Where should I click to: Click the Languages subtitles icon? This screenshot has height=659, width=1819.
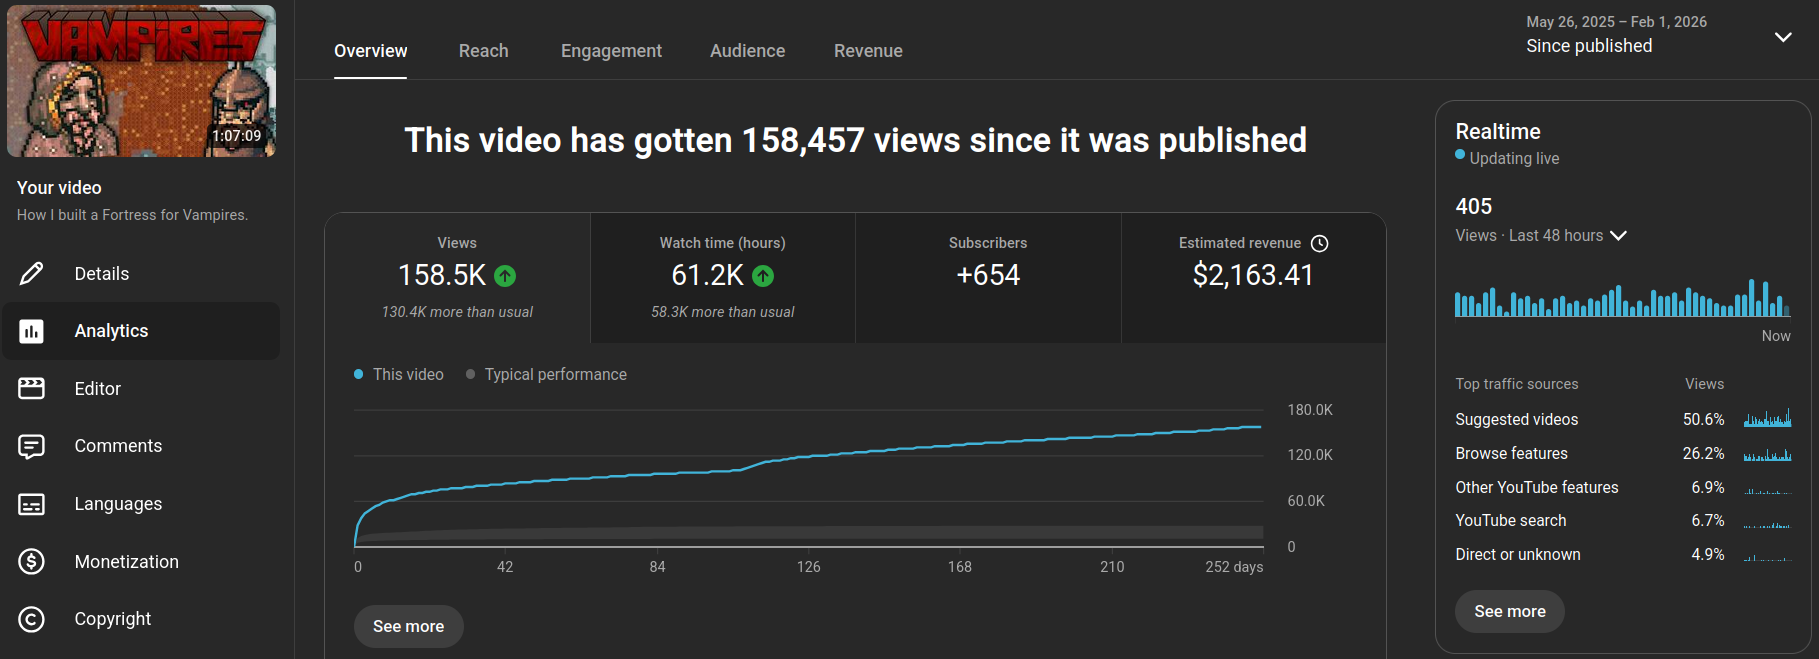(32, 504)
